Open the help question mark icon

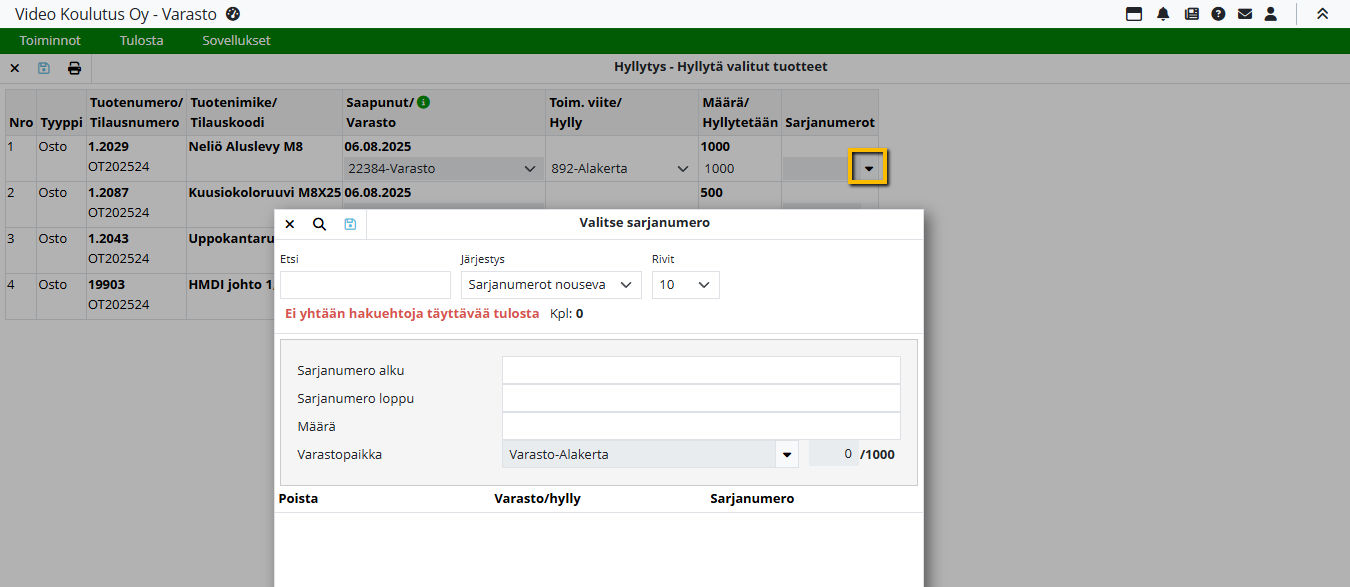tap(1218, 14)
